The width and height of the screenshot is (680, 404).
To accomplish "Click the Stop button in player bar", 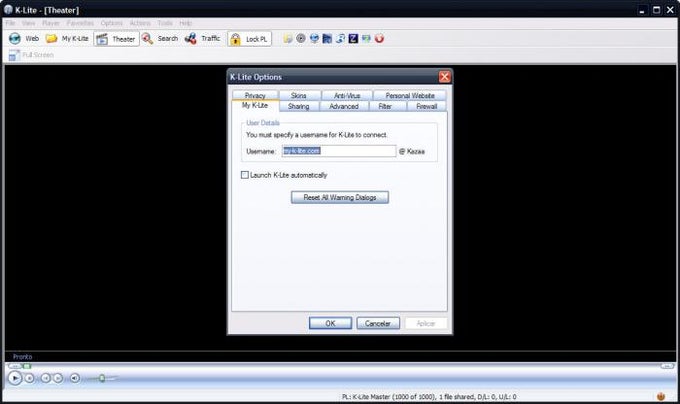I will (x=29, y=378).
